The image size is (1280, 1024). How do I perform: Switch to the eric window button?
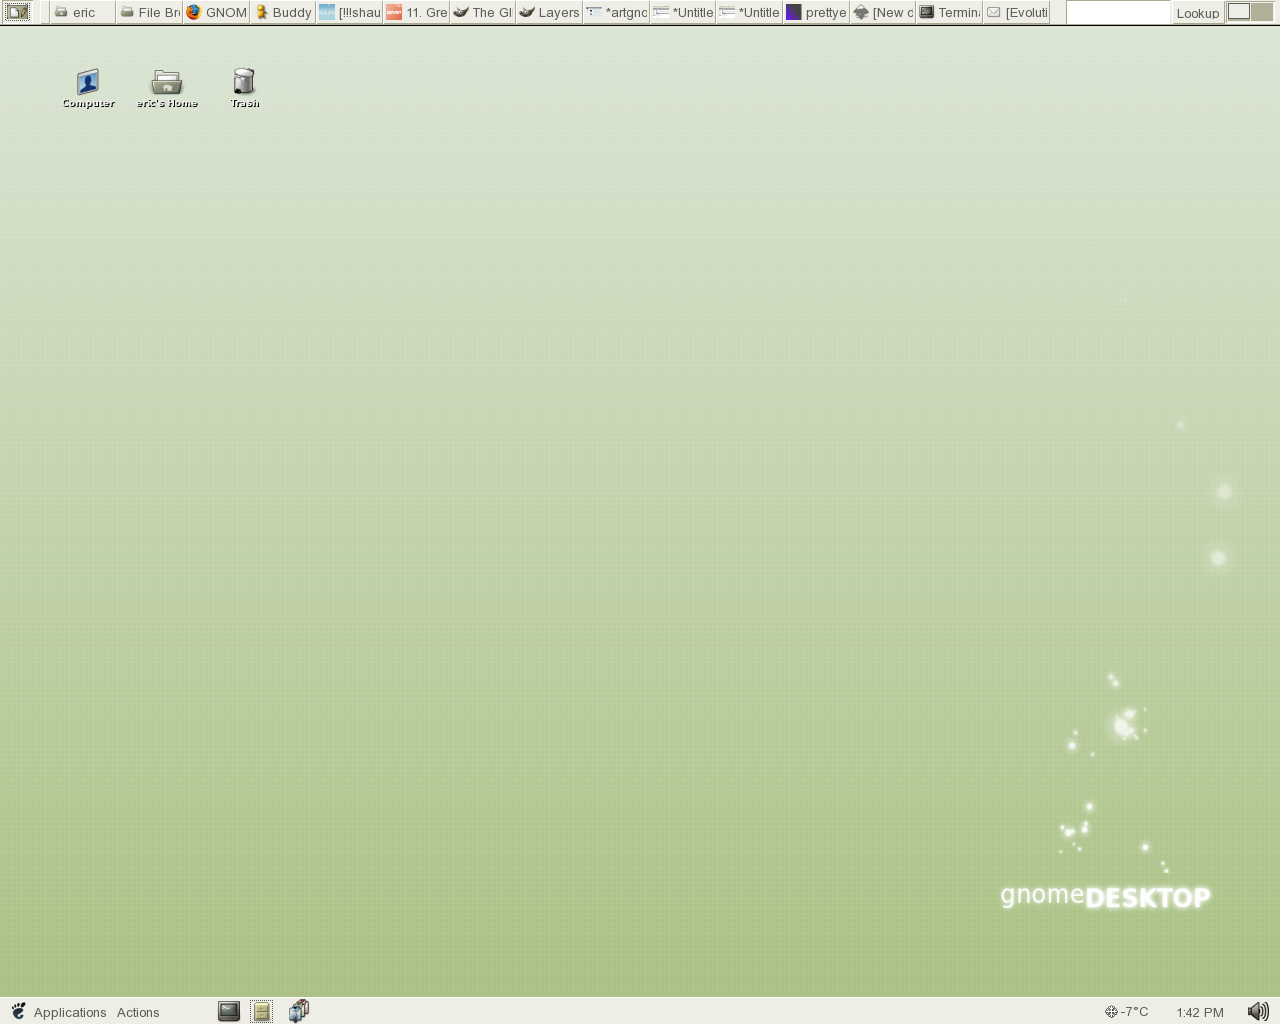(83, 12)
